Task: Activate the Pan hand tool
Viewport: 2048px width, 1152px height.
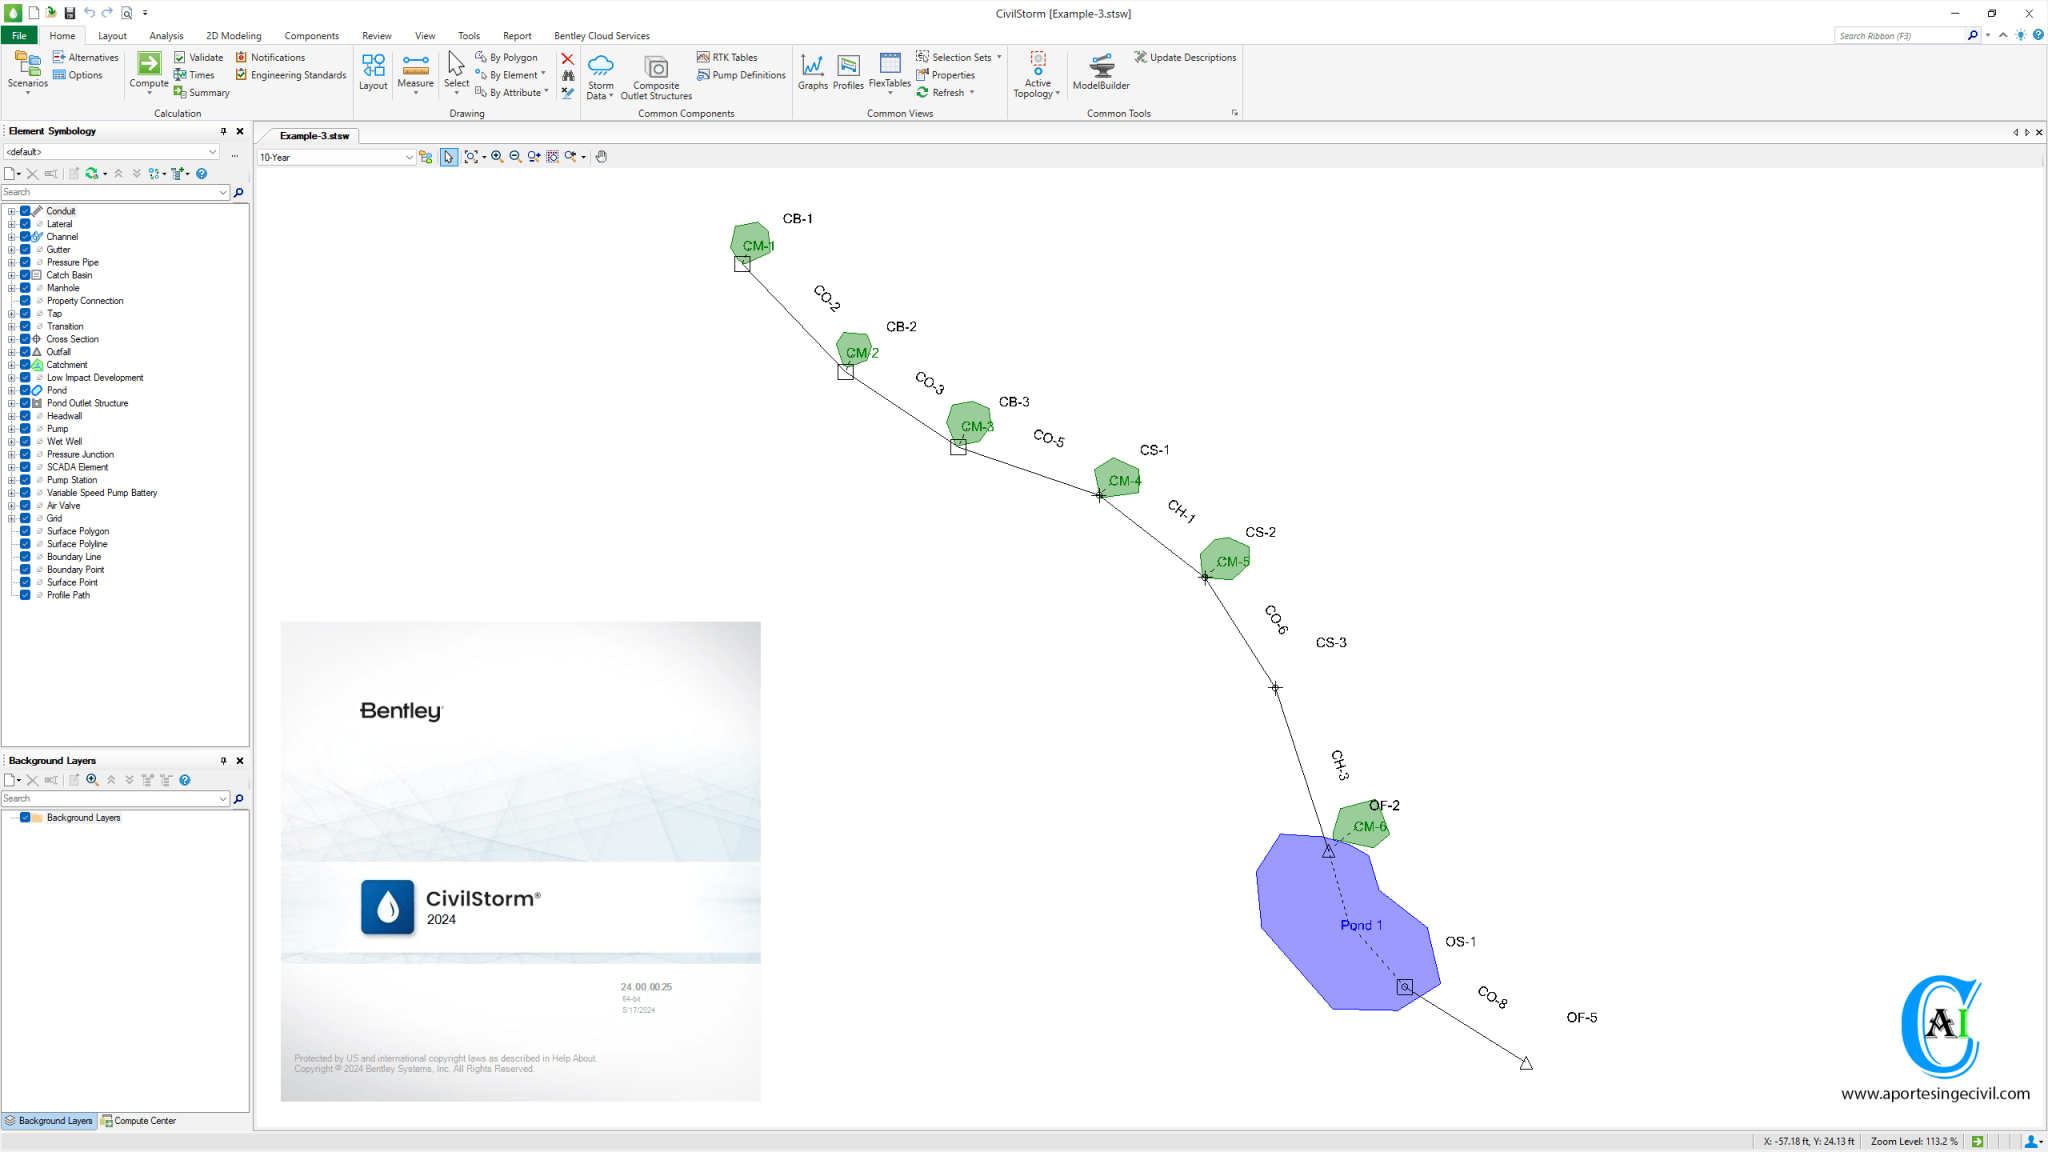Action: click(601, 157)
